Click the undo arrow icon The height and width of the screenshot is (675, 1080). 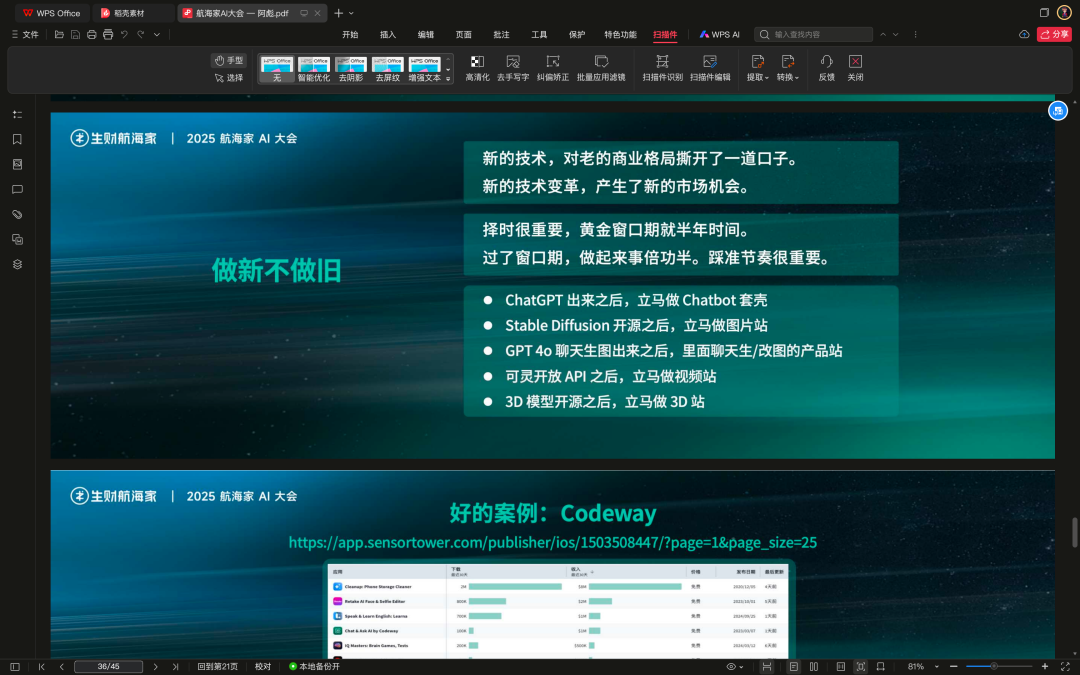coord(125,34)
